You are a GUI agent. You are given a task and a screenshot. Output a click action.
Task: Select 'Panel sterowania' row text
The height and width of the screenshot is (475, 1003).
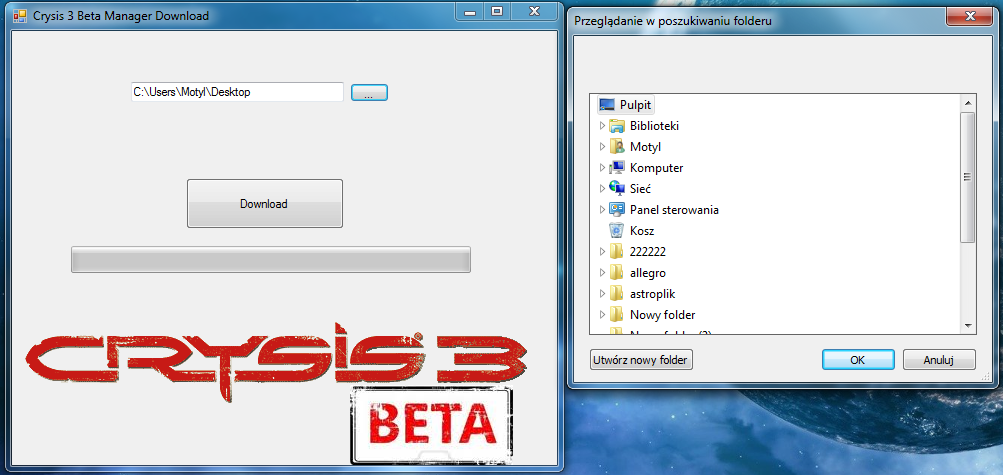click(x=674, y=210)
